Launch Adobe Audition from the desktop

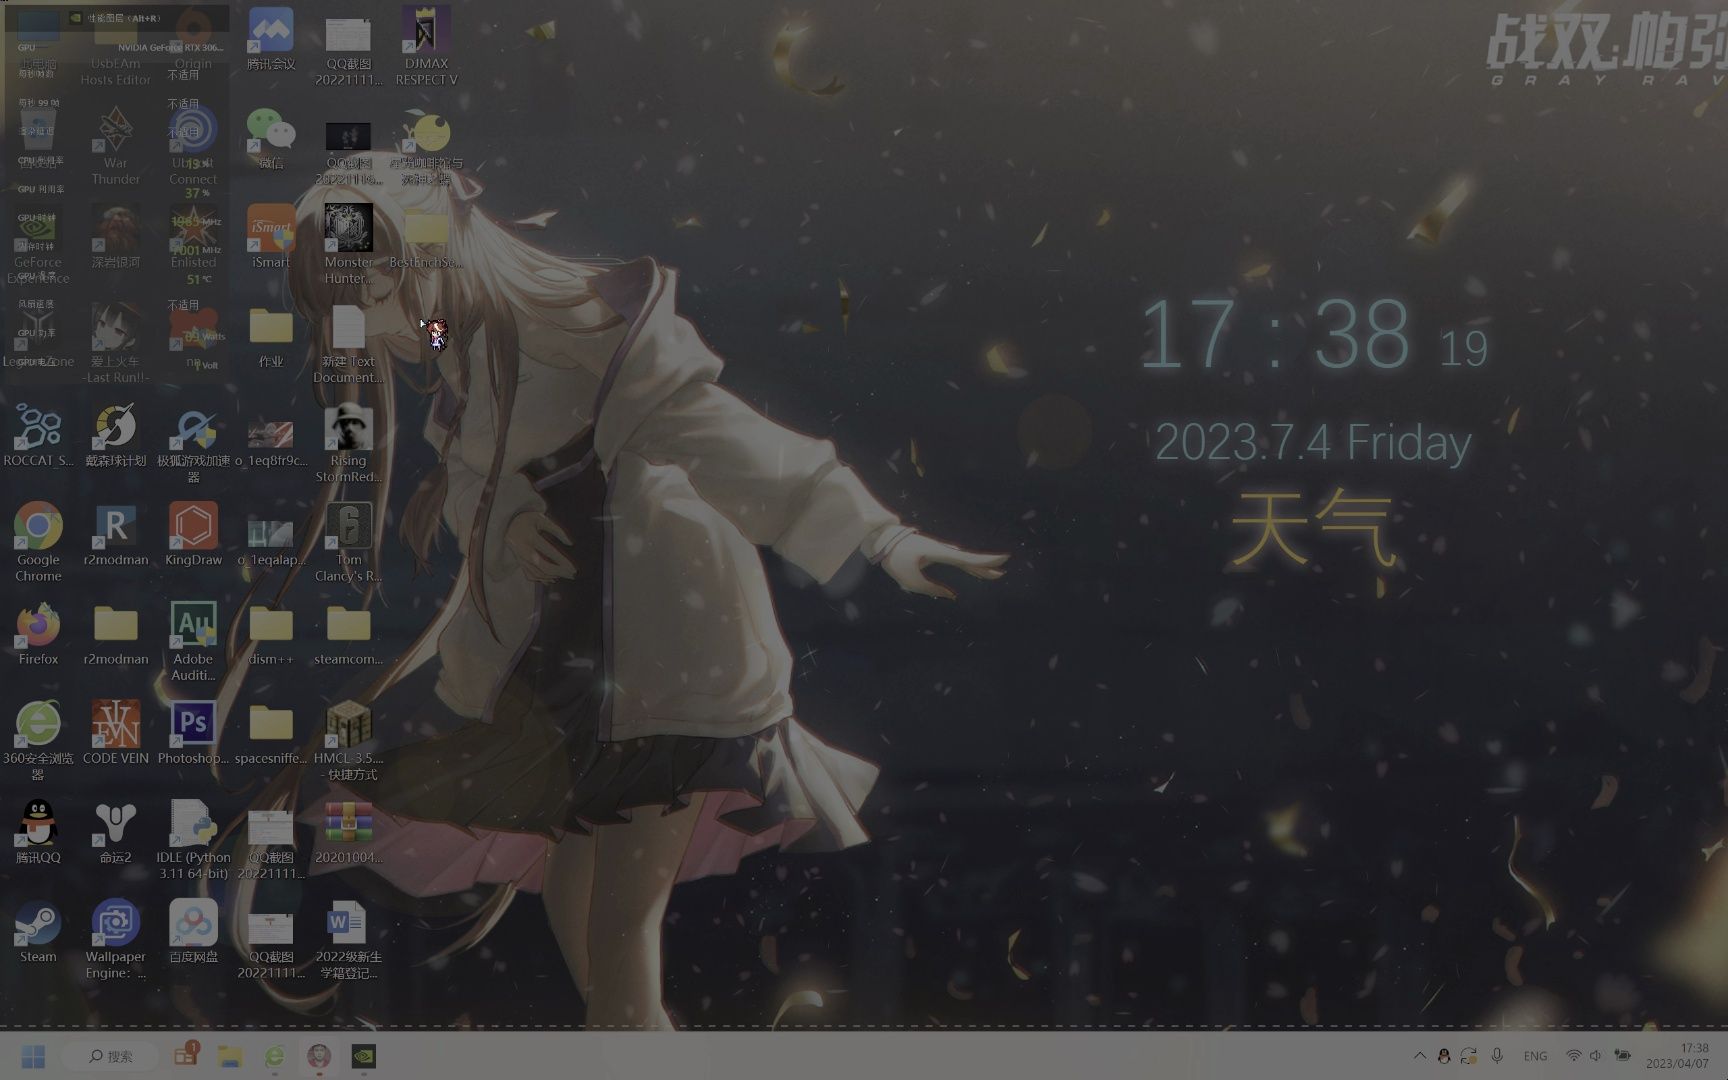193,626
